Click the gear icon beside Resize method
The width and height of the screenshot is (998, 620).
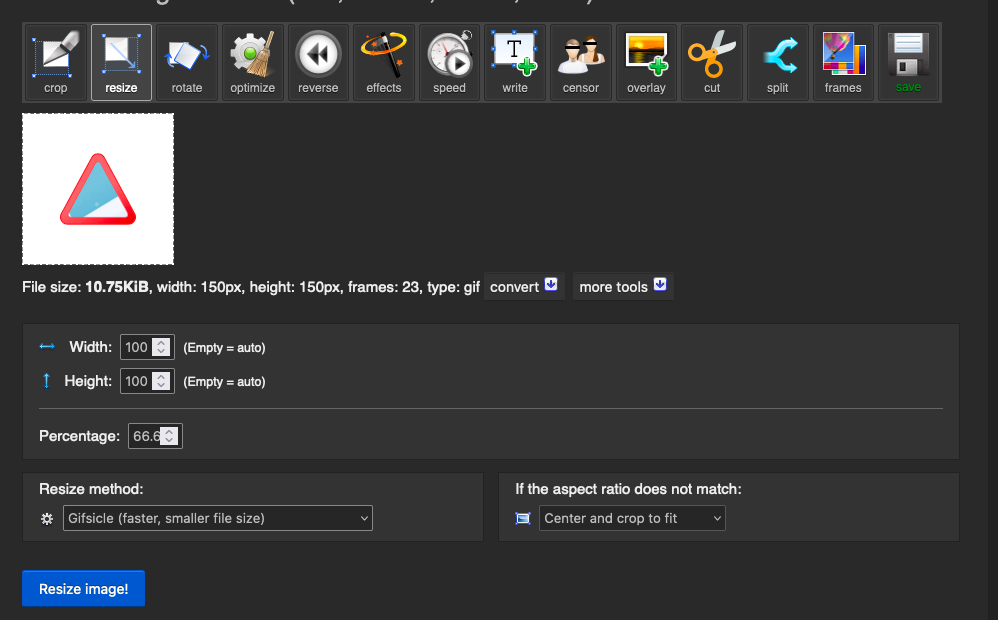click(47, 519)
